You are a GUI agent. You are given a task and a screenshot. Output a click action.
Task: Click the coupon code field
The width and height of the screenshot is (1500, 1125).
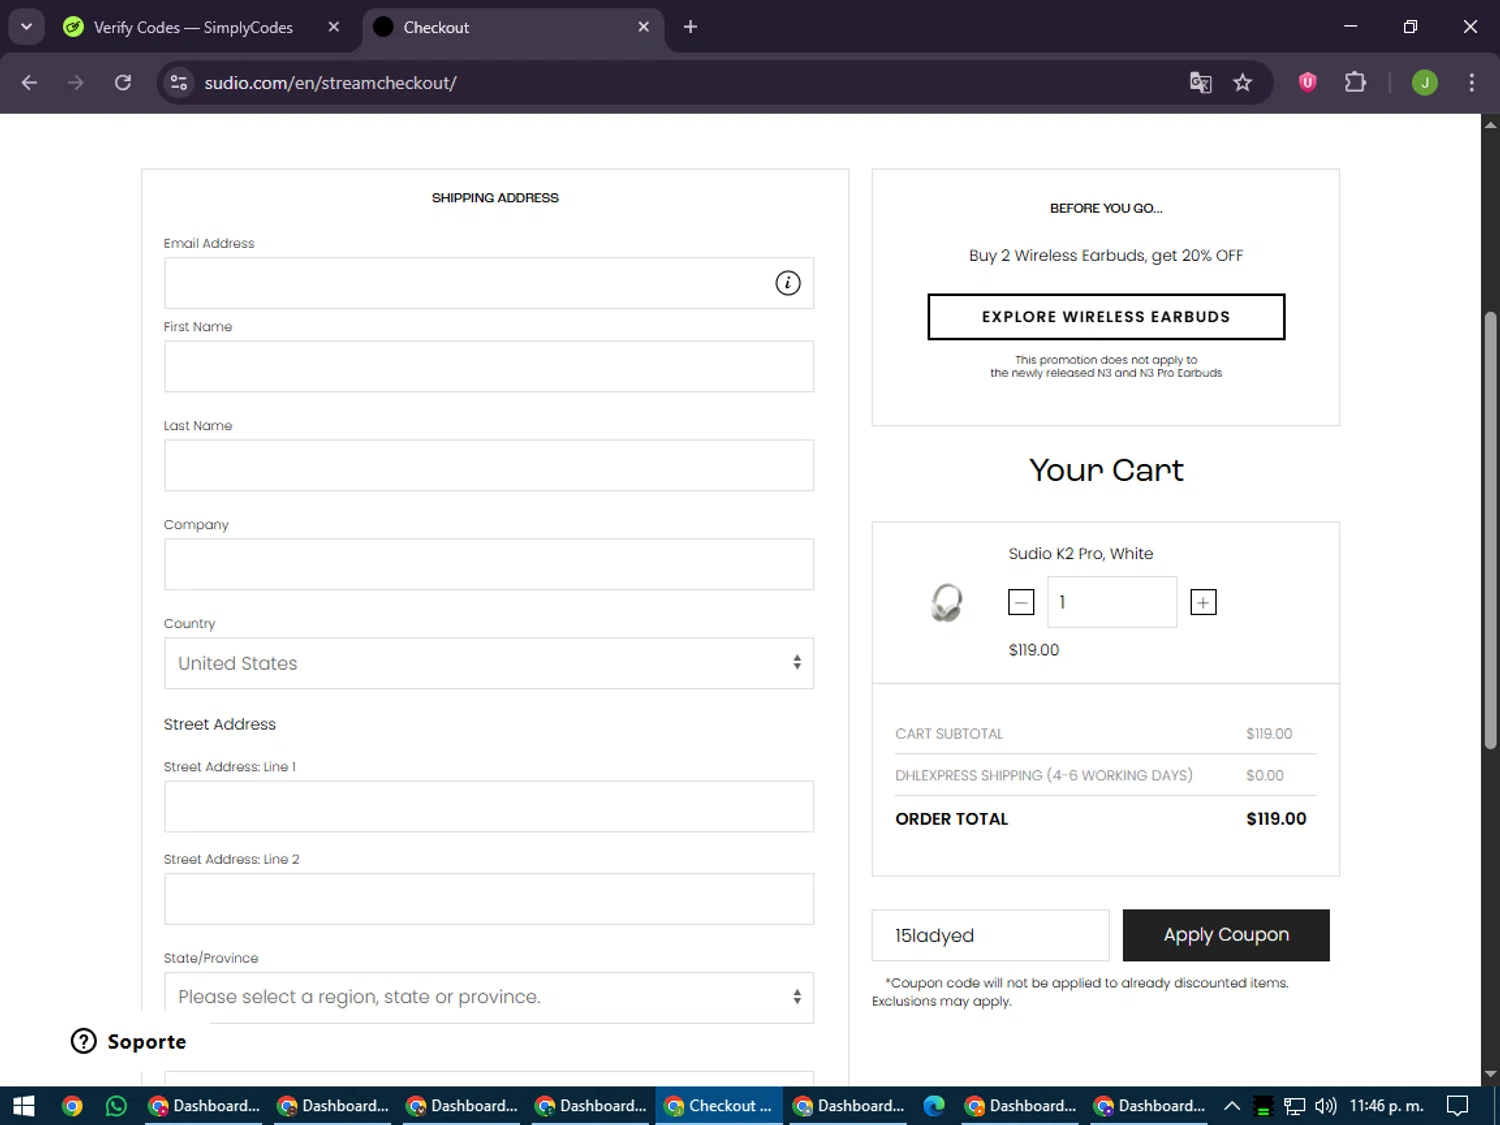coord(990,935)
